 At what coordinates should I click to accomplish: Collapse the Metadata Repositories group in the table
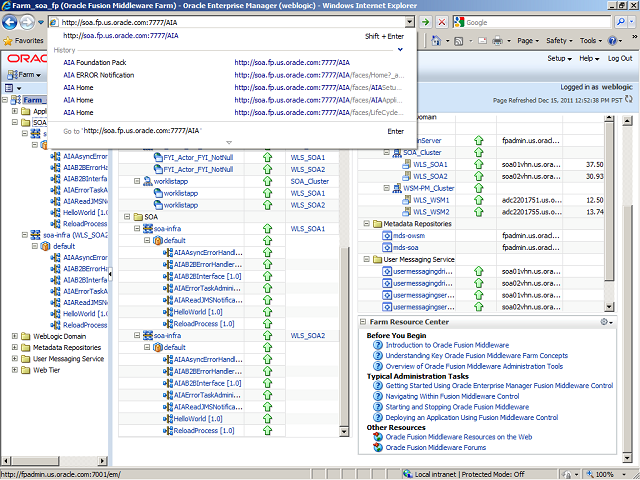pos(365,223)
